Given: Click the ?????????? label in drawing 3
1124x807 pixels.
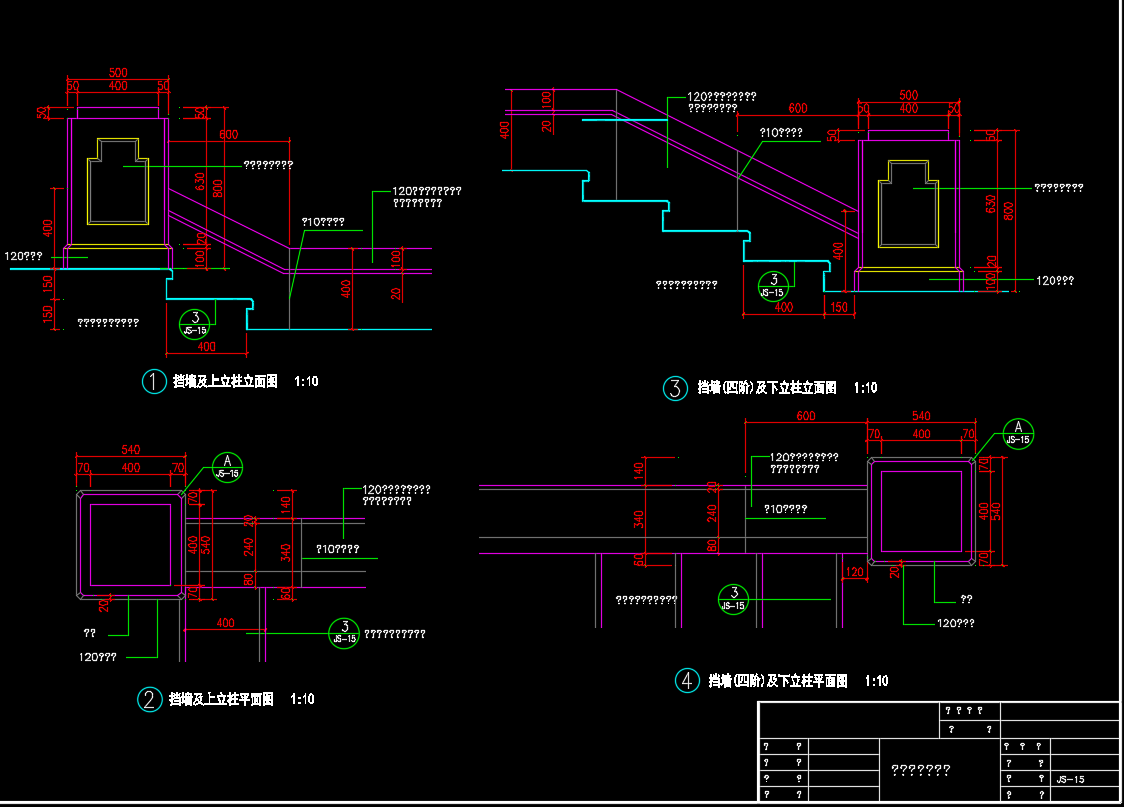Looking at the screenshot, I should click(687, 285).
